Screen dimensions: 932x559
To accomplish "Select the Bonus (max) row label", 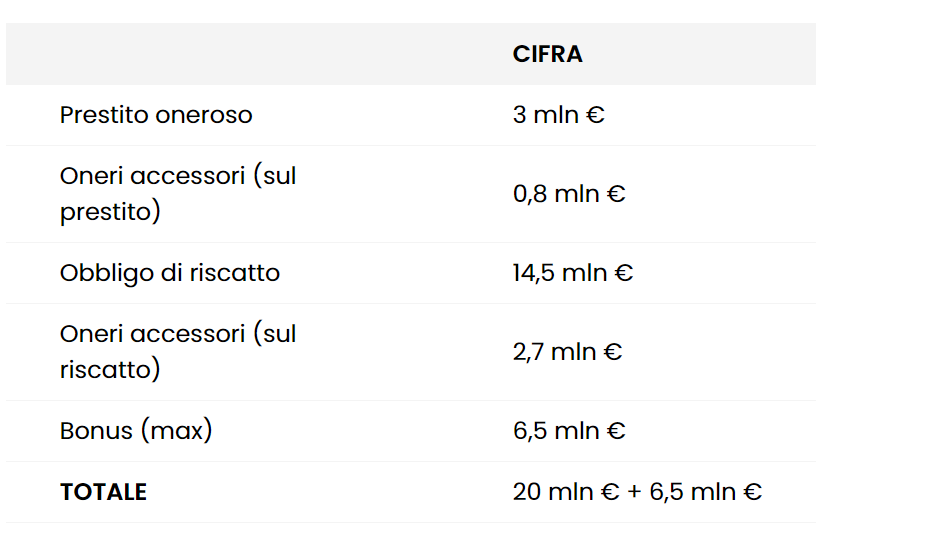I will 136,431.
